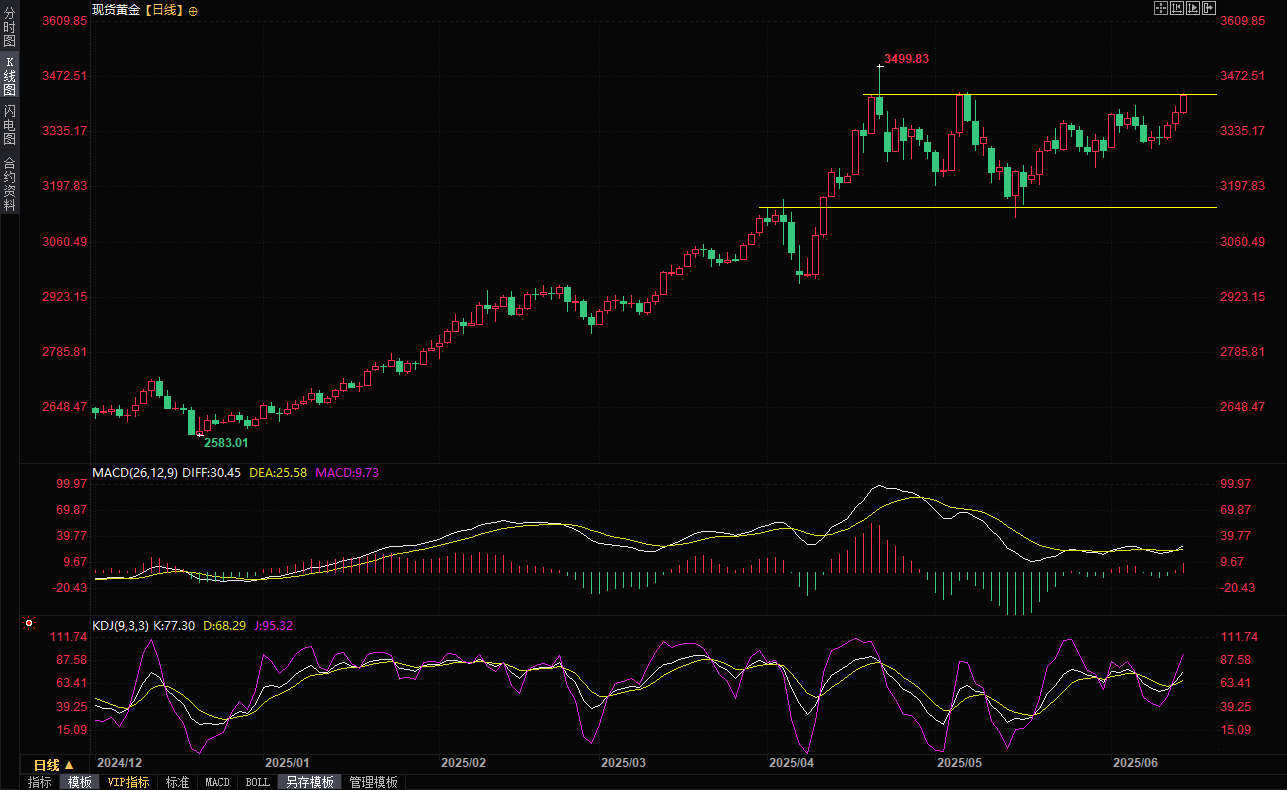Click the MACD:9.73 value
1287x790 pixels.
point(347,472)
